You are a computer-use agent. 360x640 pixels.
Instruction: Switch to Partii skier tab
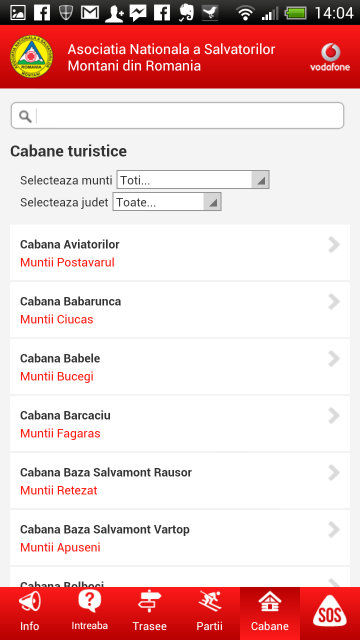[209, 613]
